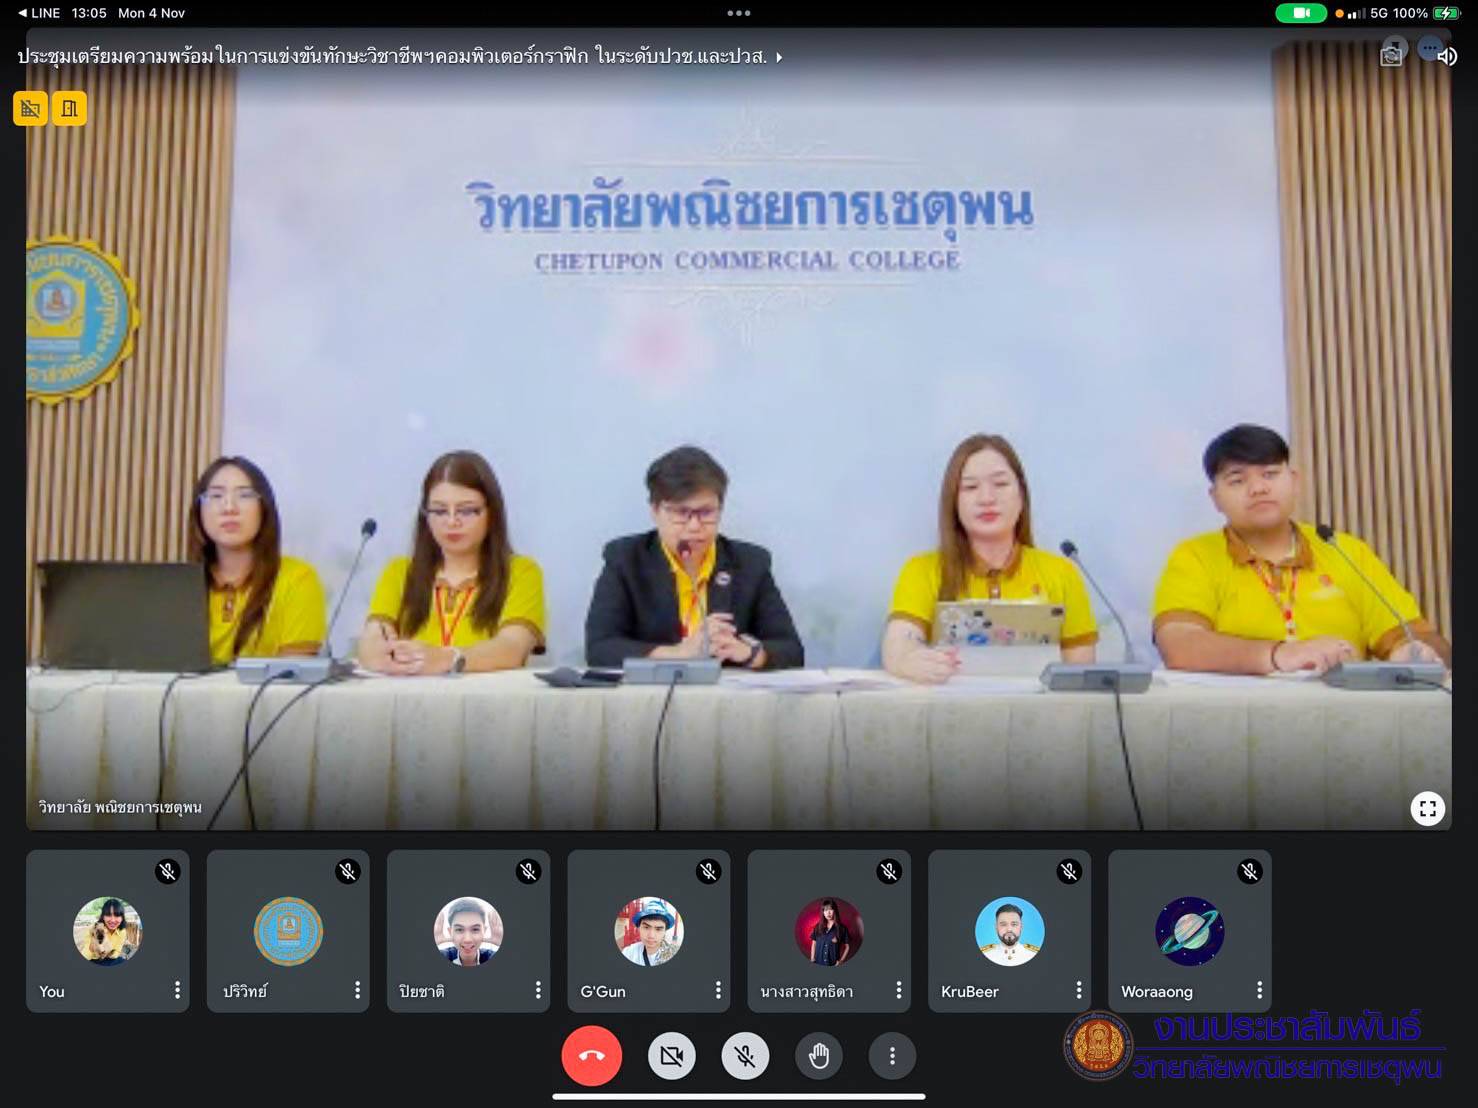Expand meeting details via title chevron
This screenshot has width=1478, height=1108.
(779, 58)
